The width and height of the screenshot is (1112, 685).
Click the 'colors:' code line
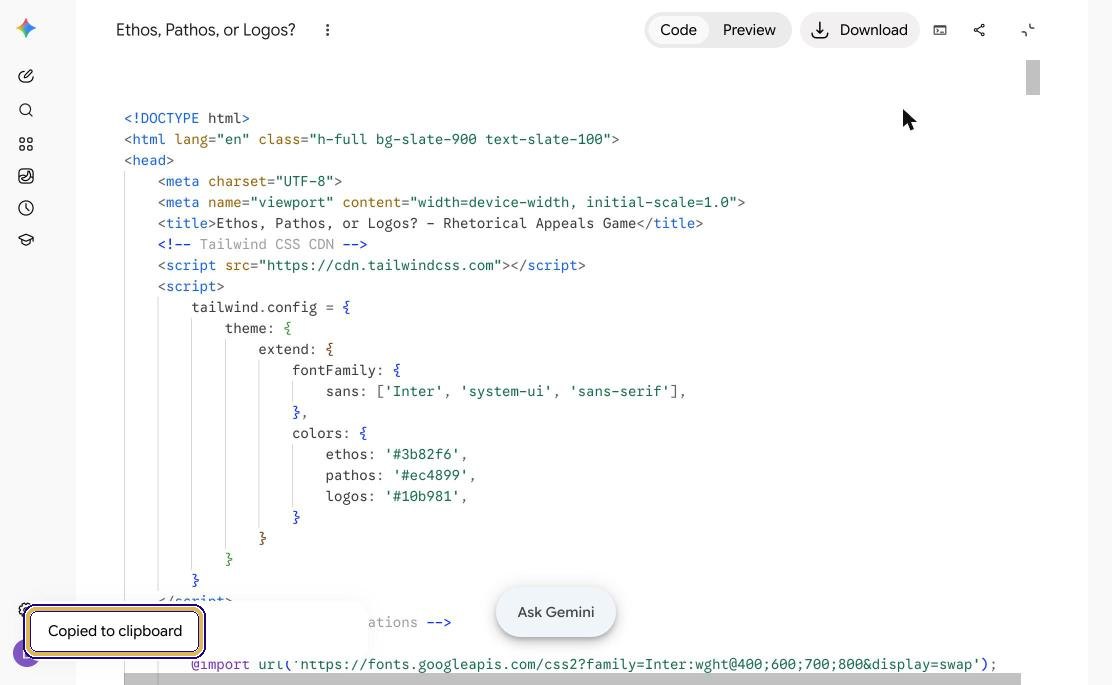click(330, 433)
